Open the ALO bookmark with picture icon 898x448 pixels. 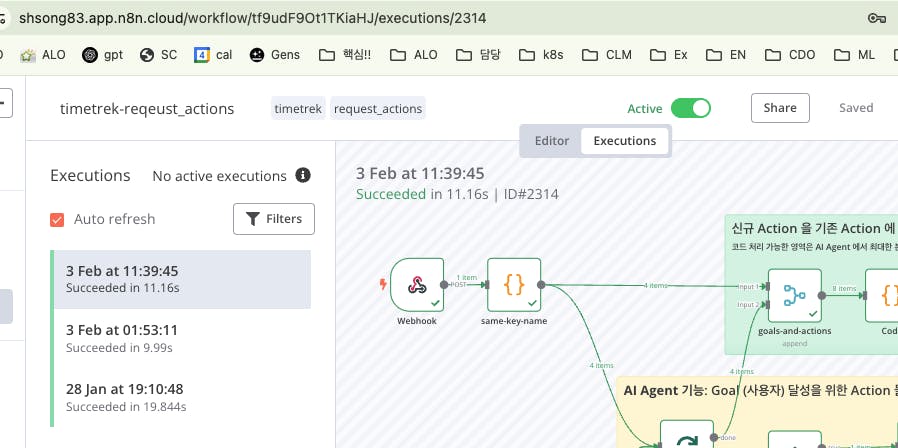click(x=43, y=55)
